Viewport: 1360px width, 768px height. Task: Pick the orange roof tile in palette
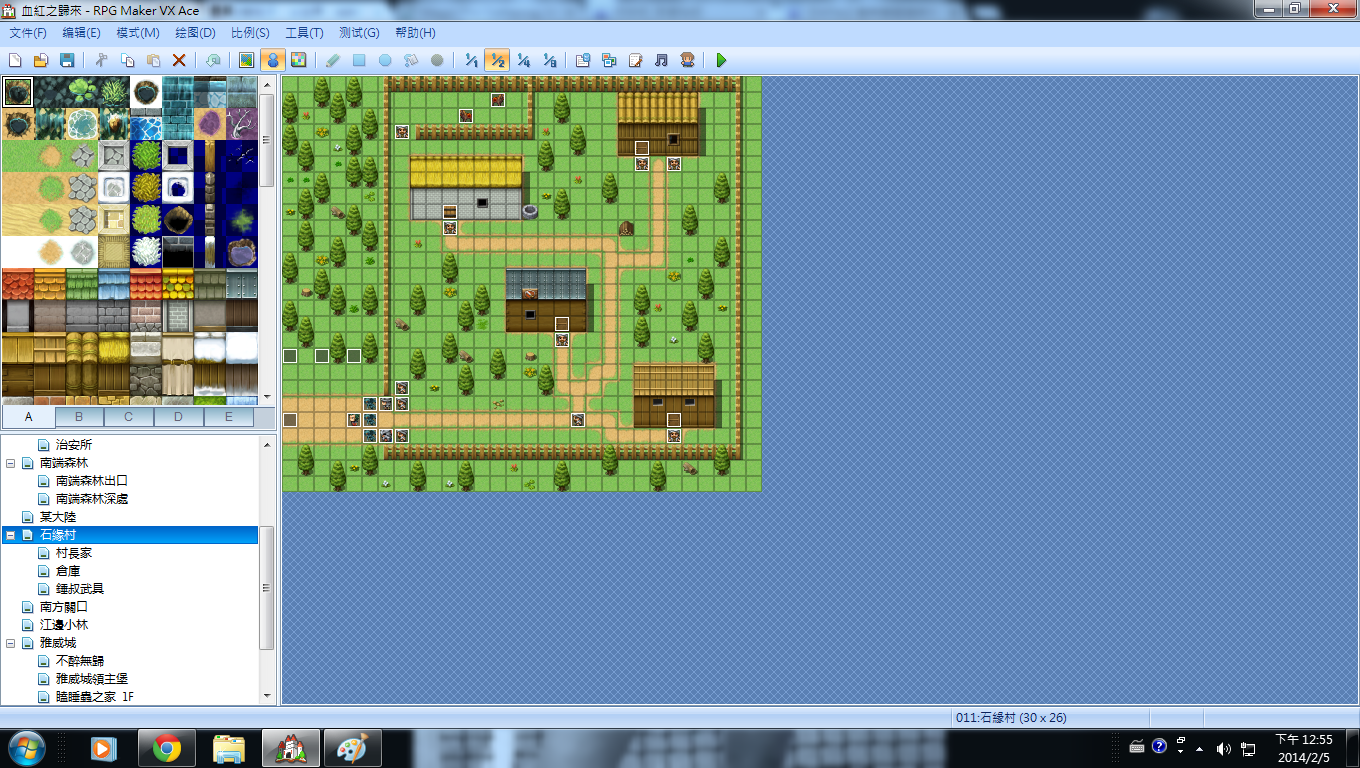pos(49,284)
